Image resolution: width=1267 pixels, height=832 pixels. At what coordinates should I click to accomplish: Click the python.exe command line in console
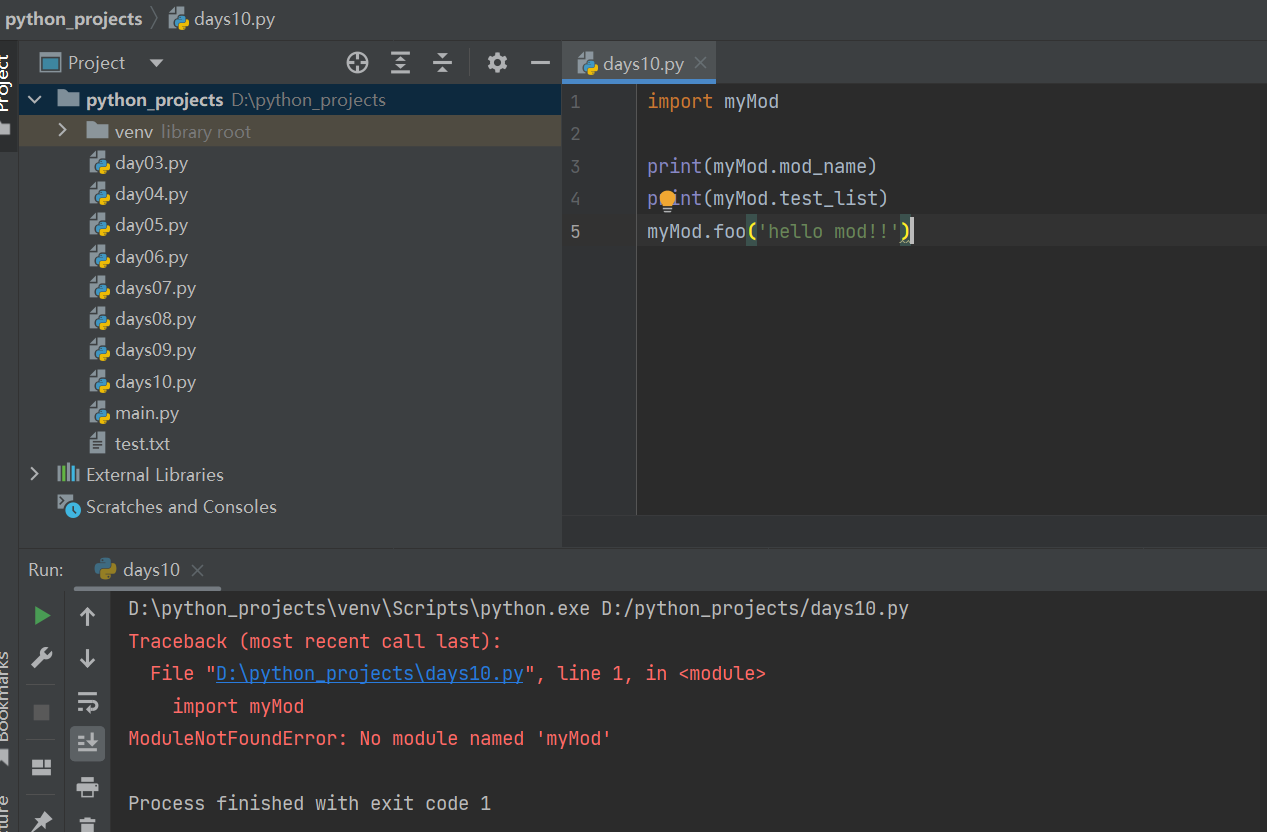click(518, 608)
